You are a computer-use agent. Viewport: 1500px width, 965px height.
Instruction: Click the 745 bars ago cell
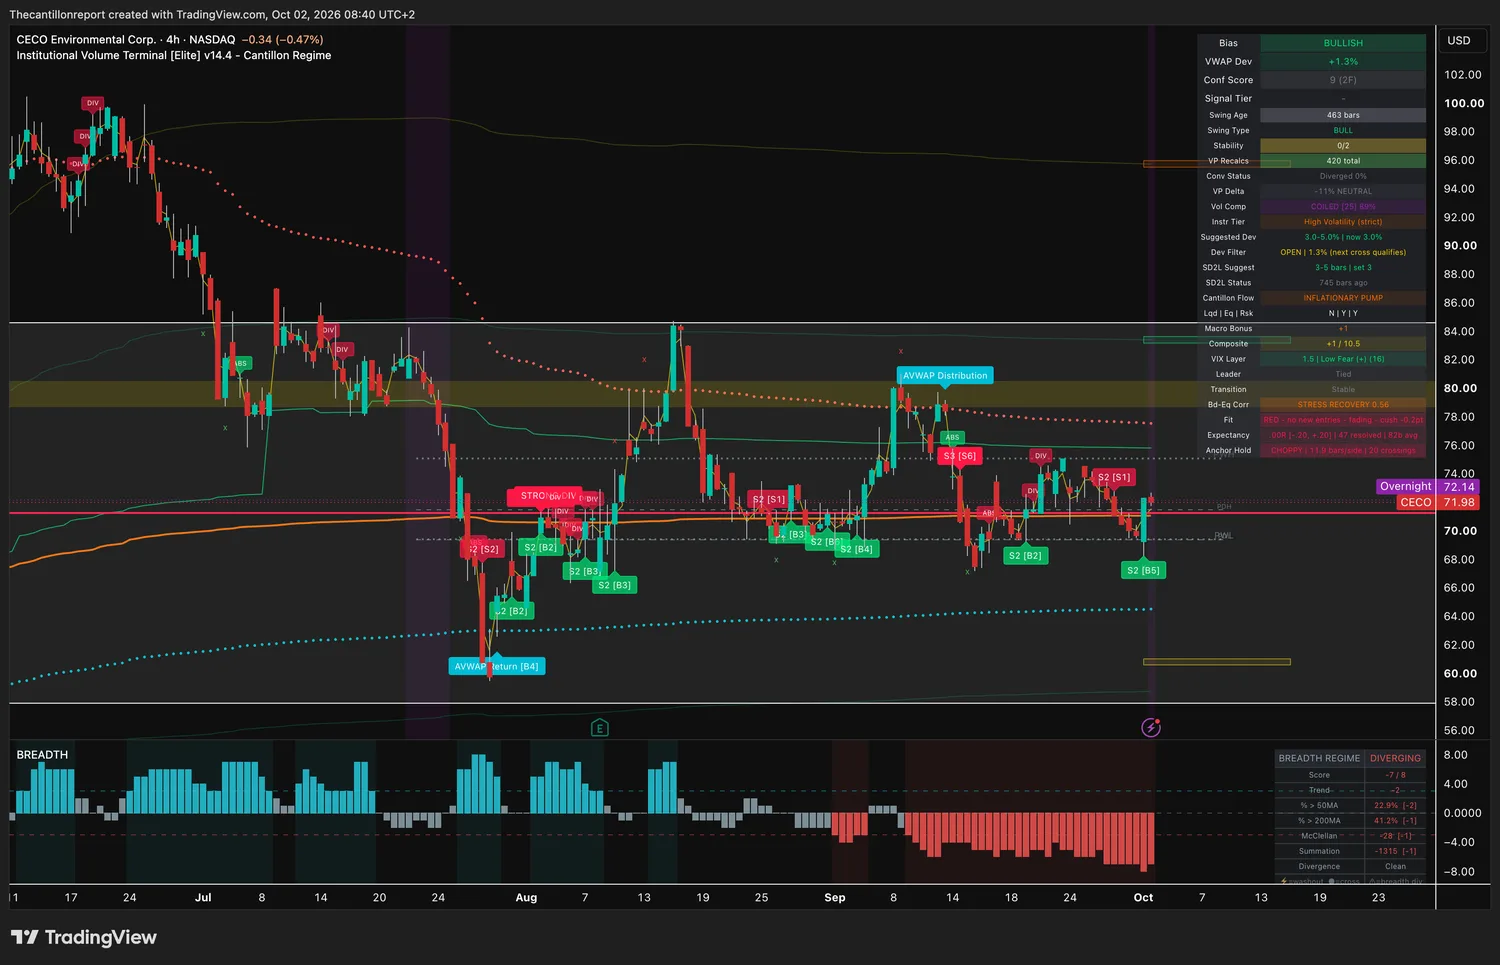coord(1343,283)
